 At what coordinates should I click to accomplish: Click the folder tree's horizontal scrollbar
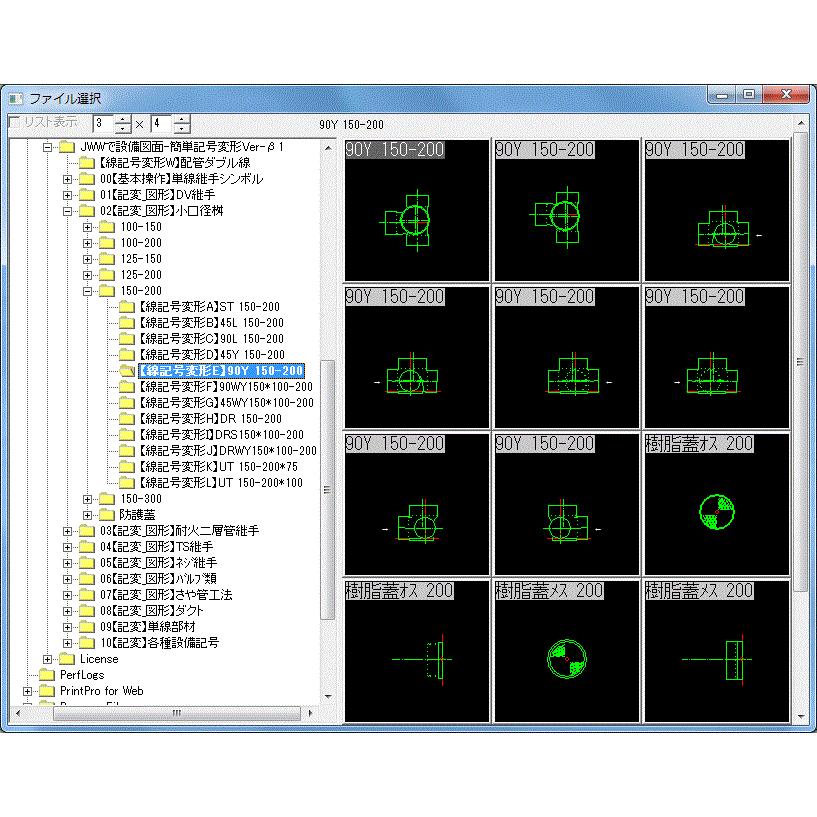click(175, 713)
